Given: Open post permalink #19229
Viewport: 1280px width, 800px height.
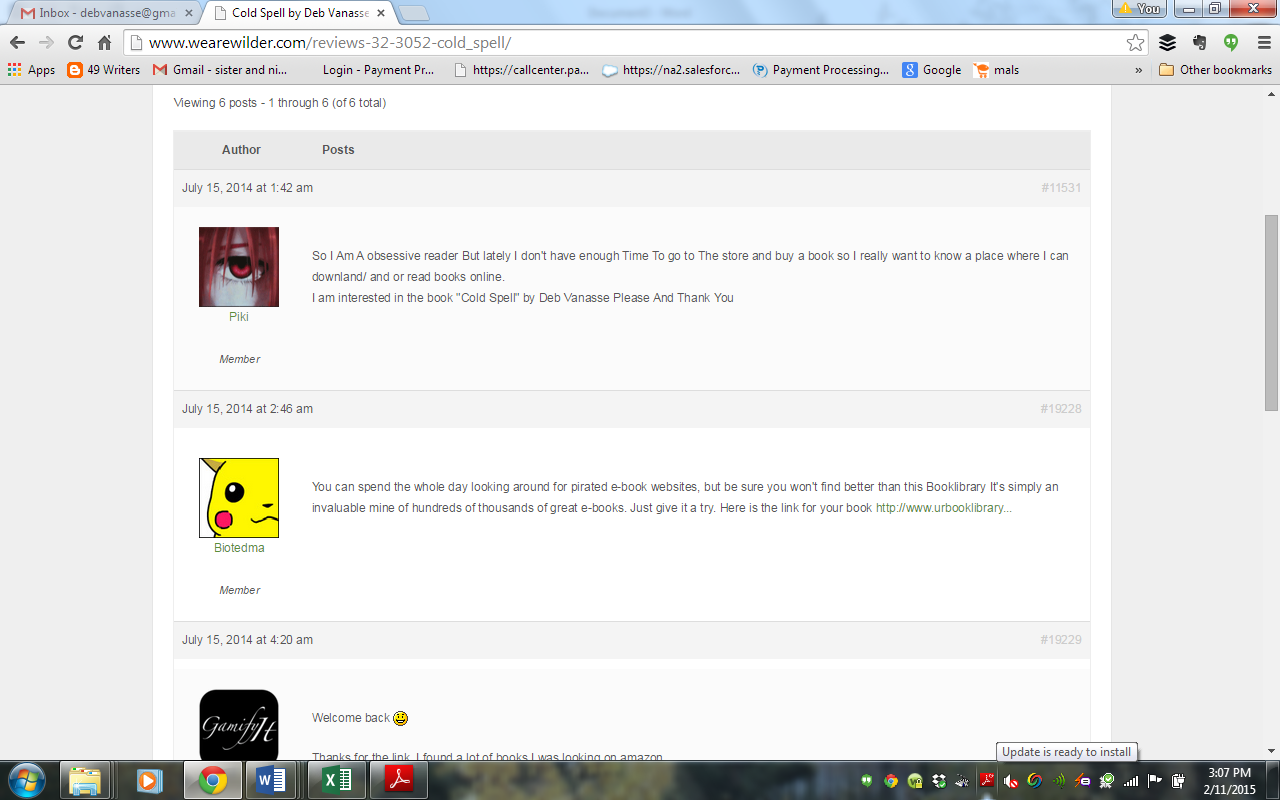Looking at the screenshot, I should 1061,640.
